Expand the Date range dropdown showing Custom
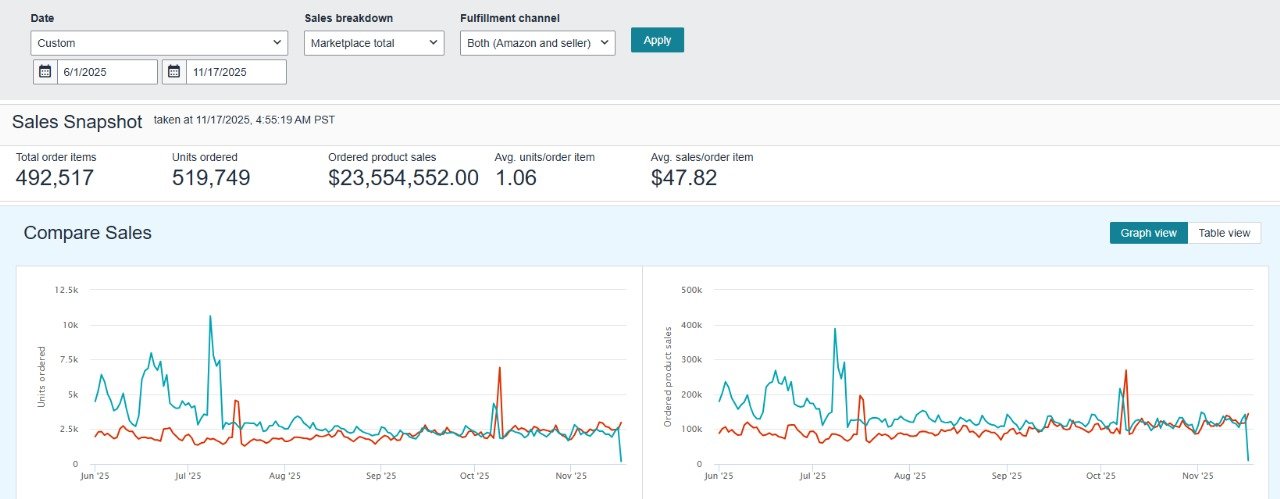The height and width of the screenshot is (499, 1280). [159, 43]
